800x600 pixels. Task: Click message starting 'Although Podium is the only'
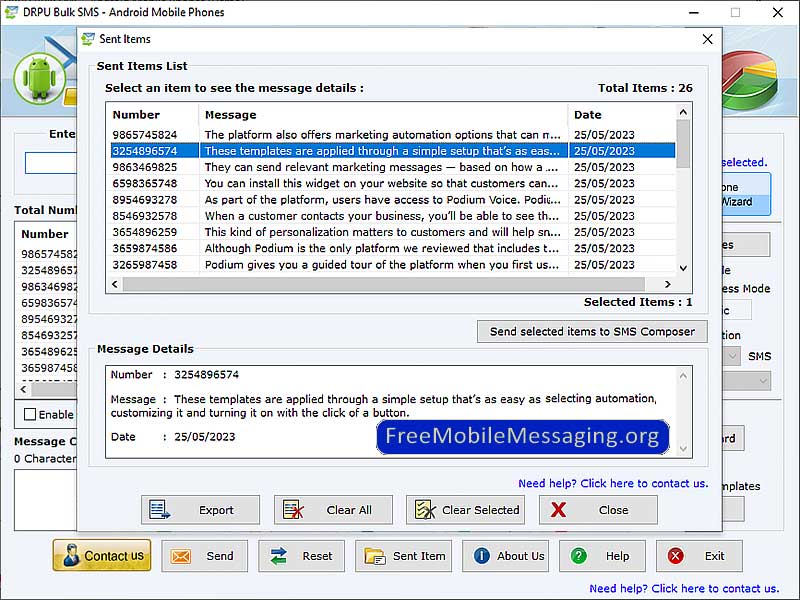coord(381,248)
